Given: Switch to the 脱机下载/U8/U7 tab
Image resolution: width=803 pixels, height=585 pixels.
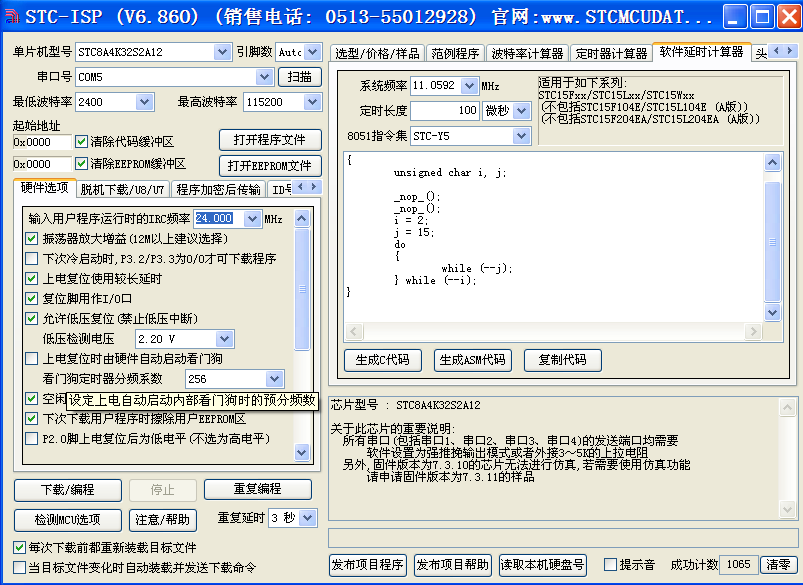Looking at the screenshot, I should 122,190.
